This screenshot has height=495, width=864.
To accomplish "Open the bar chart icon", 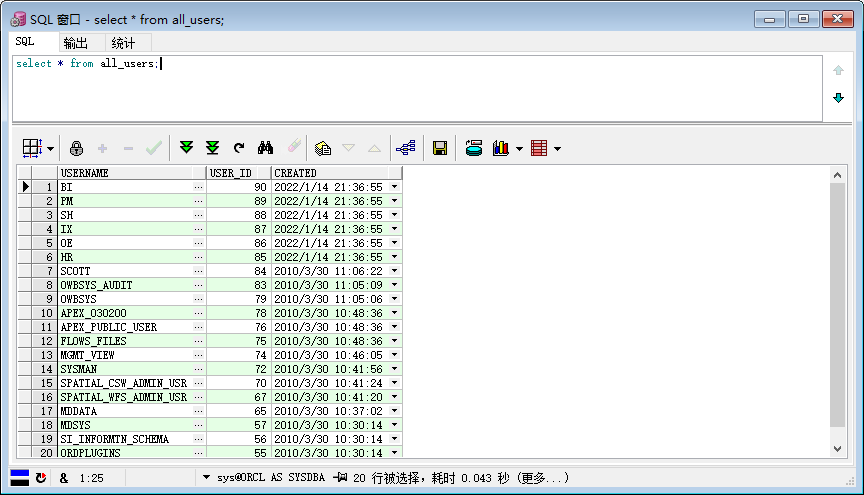I will [x=501, y=148].
